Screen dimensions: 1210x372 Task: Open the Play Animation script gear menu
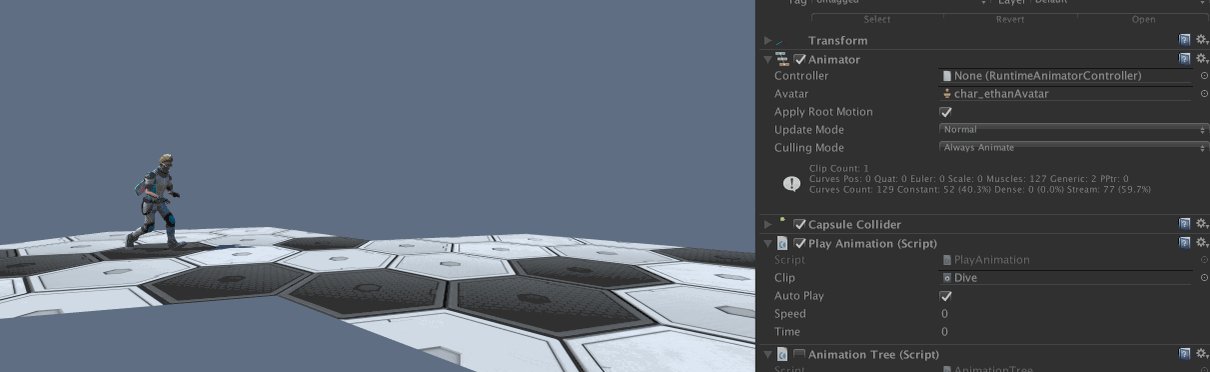[1201, 243]
